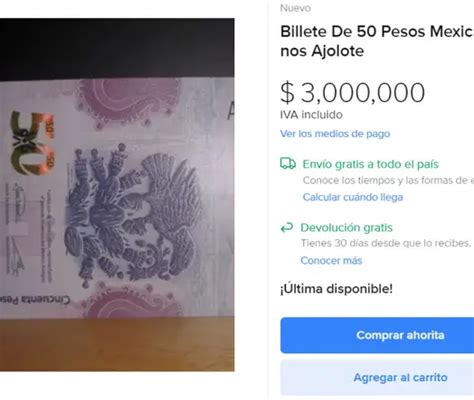This screenshot has height=400, width=474.
Task: Open Conocer más returns link
Action: (x=331, y=260)
